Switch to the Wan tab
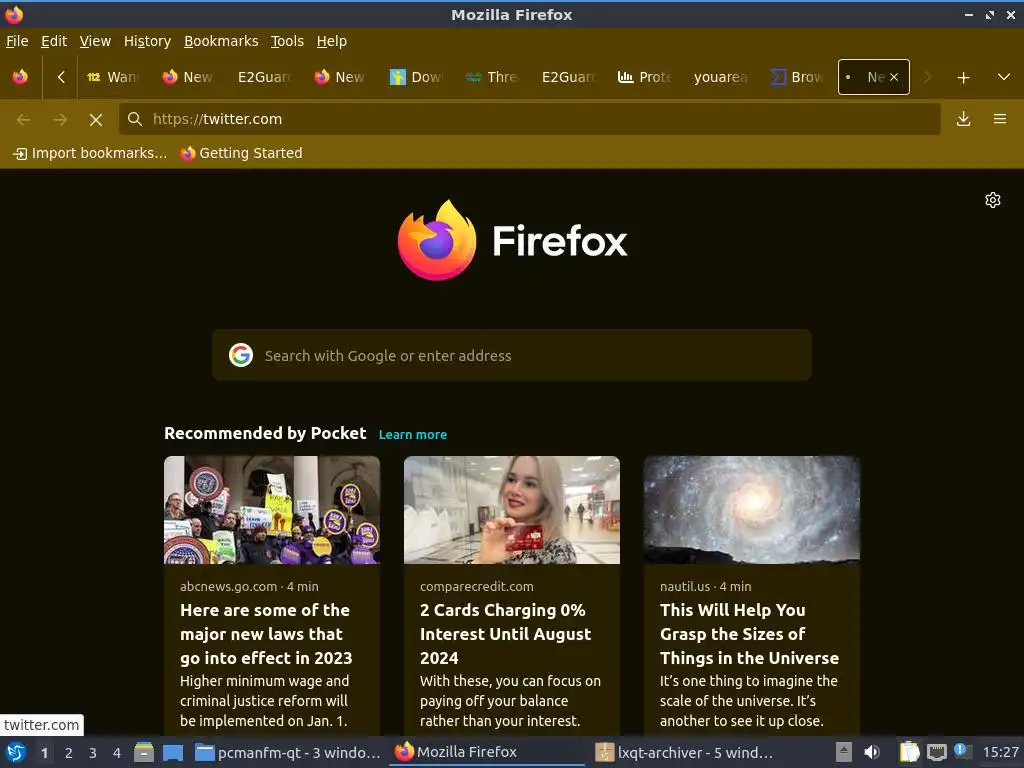1024x768 pixels. click(x=114, y=77)
